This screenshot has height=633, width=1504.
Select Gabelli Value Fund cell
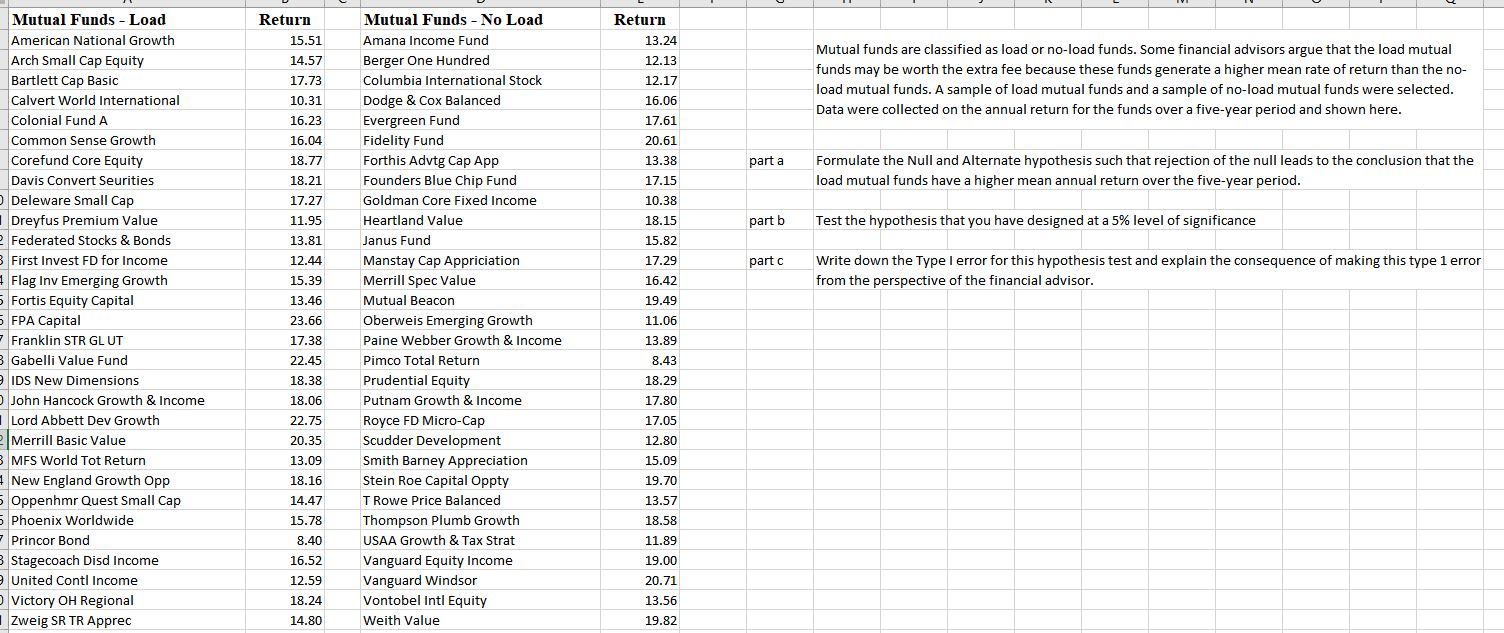pos(125,360)
